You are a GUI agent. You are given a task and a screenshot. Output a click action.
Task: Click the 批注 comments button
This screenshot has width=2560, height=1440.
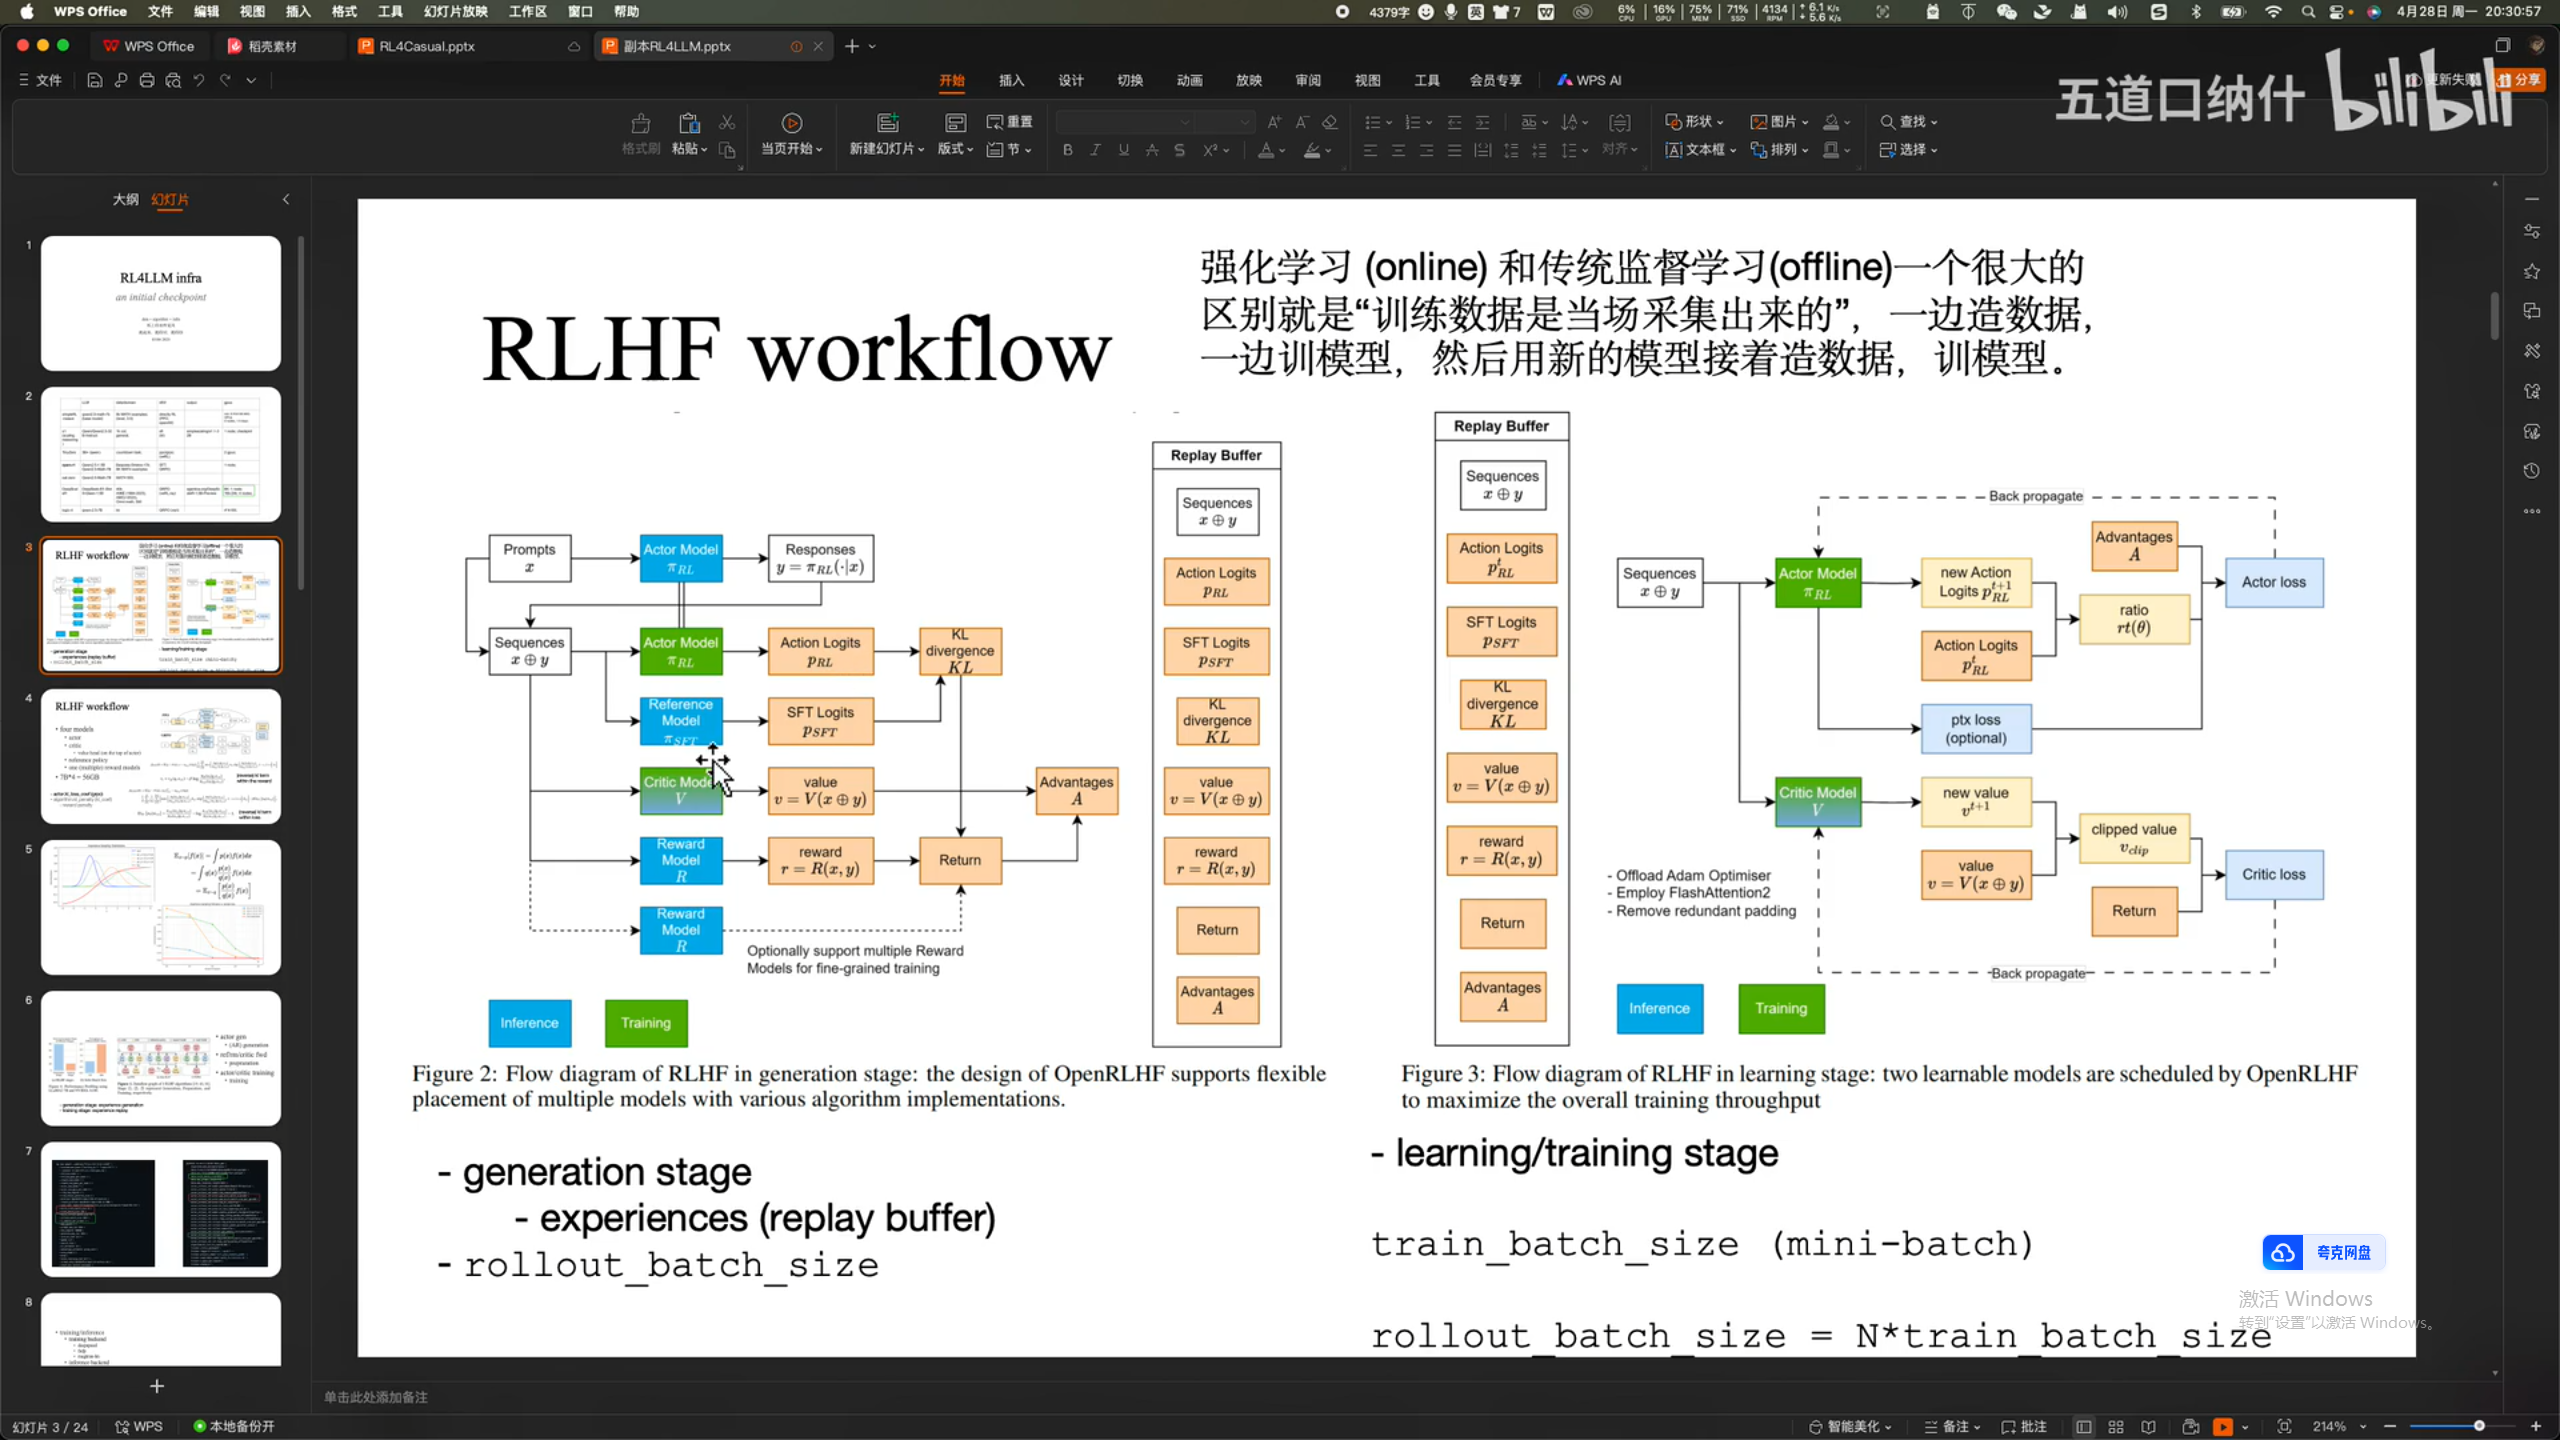tap(2025, 1427)
